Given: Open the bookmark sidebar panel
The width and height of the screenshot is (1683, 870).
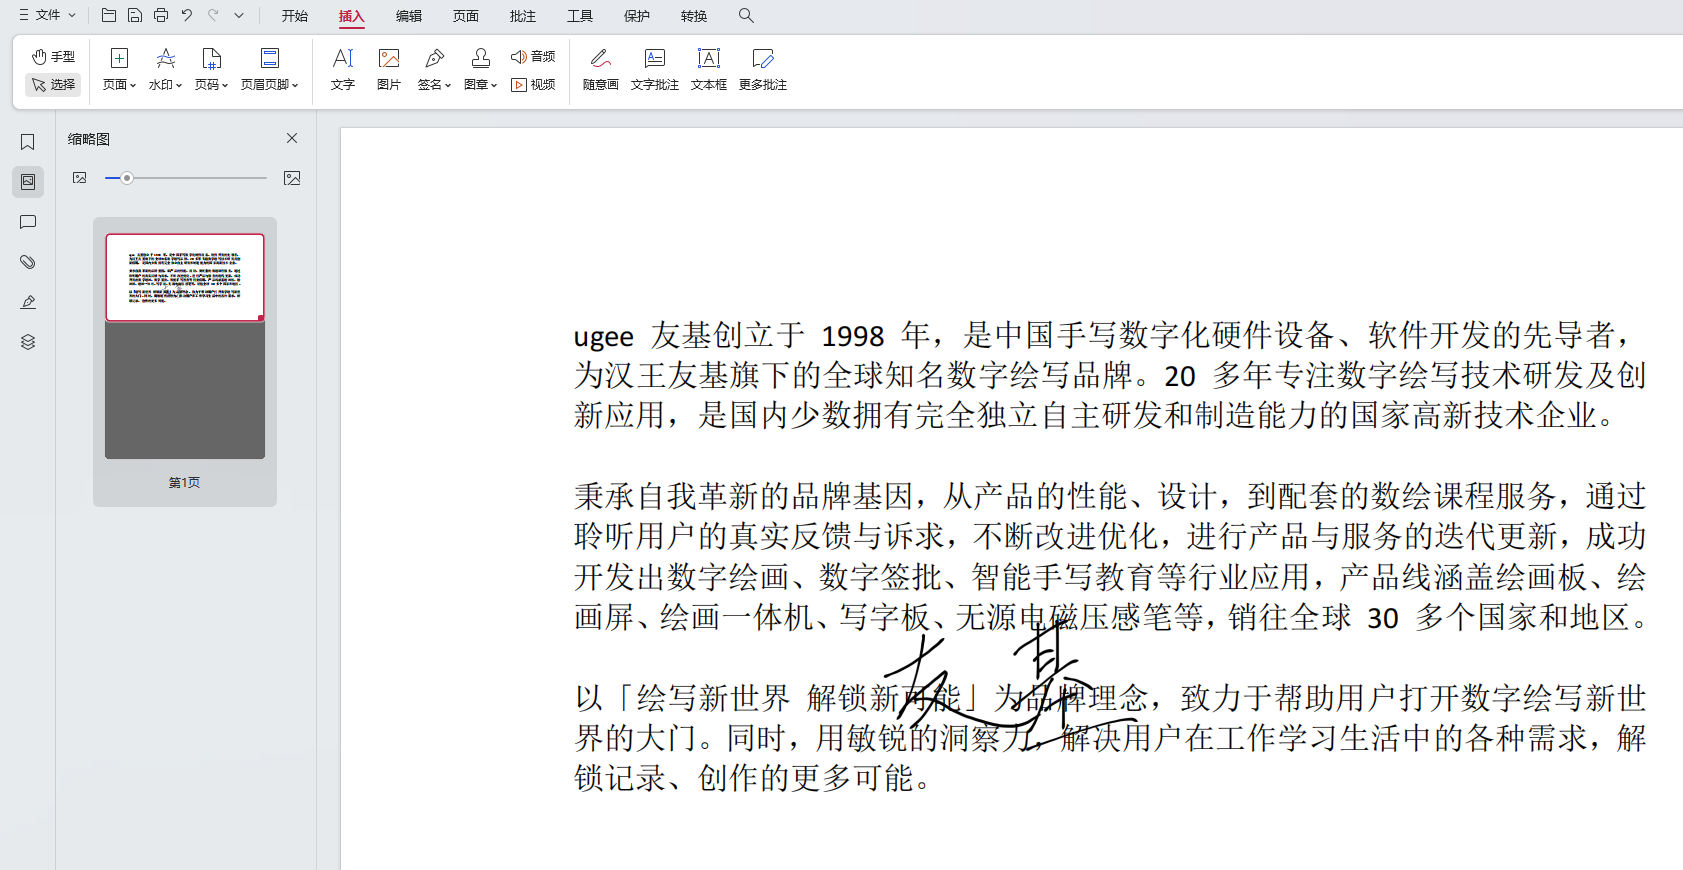Looking at the screenshot, I should (28, 142).
